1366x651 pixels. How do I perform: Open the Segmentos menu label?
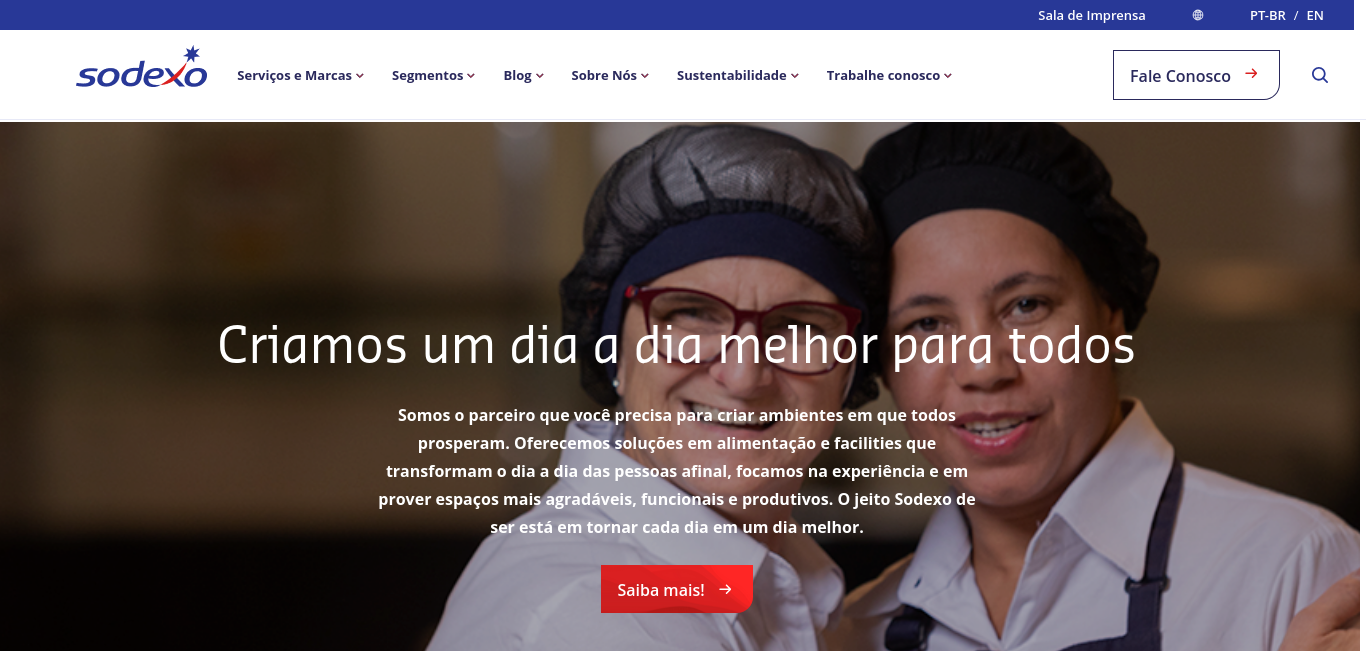point(427,75)
